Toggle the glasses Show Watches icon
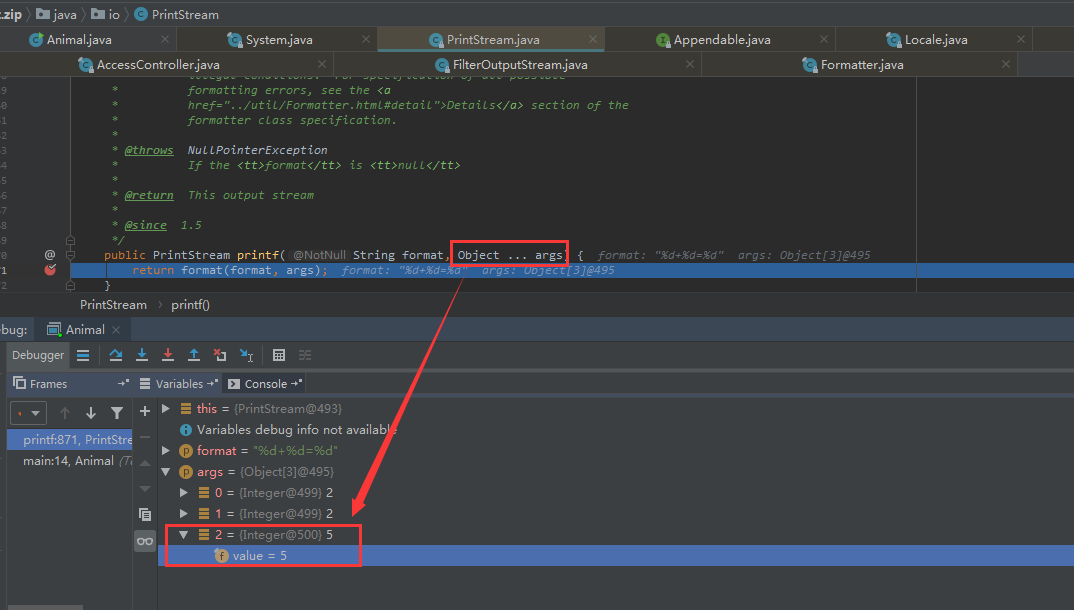This screenshot has width=1074, height=610. pos(145,542)
